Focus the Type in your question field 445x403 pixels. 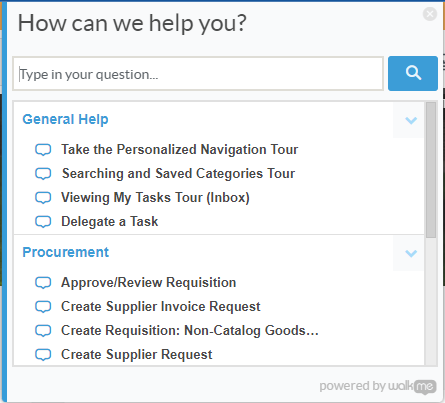198,74
